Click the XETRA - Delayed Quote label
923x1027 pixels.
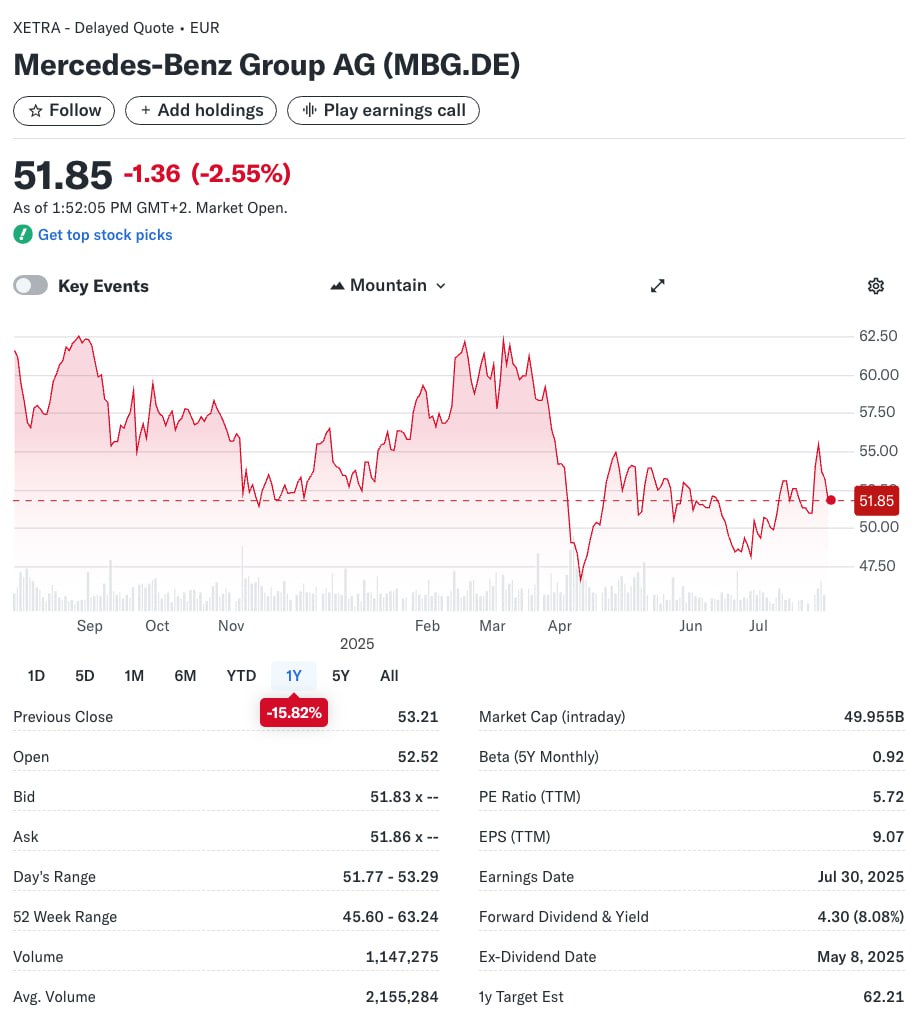coord(94,28)
